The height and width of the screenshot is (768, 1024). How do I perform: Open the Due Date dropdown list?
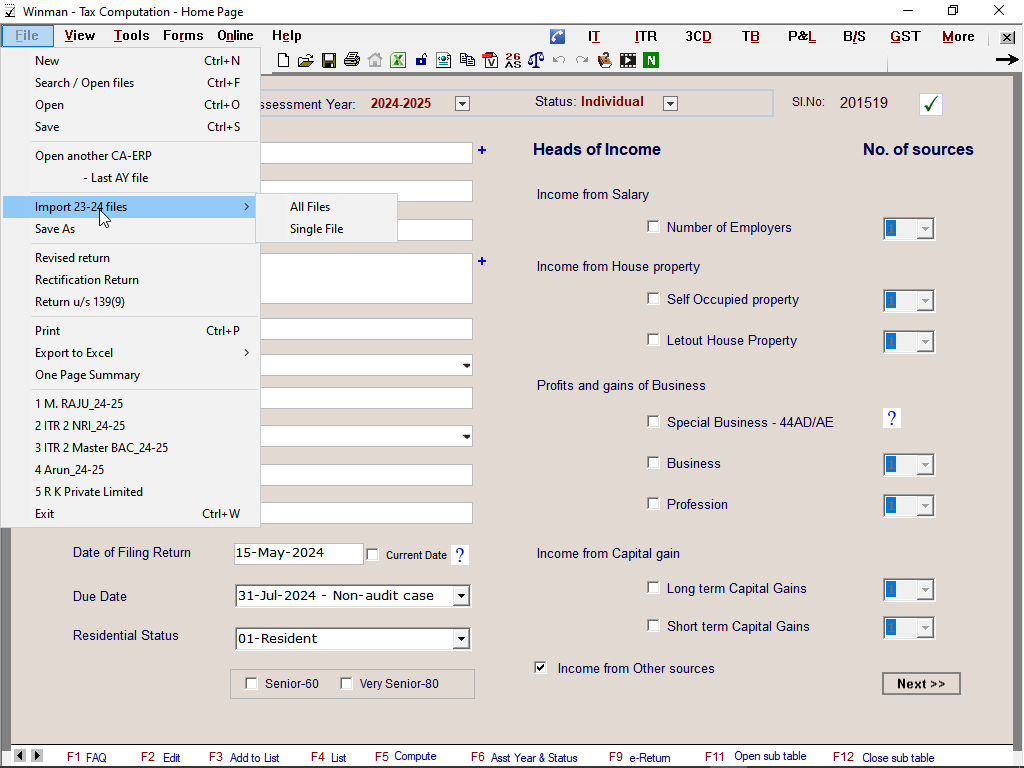[x=460, y=596]
